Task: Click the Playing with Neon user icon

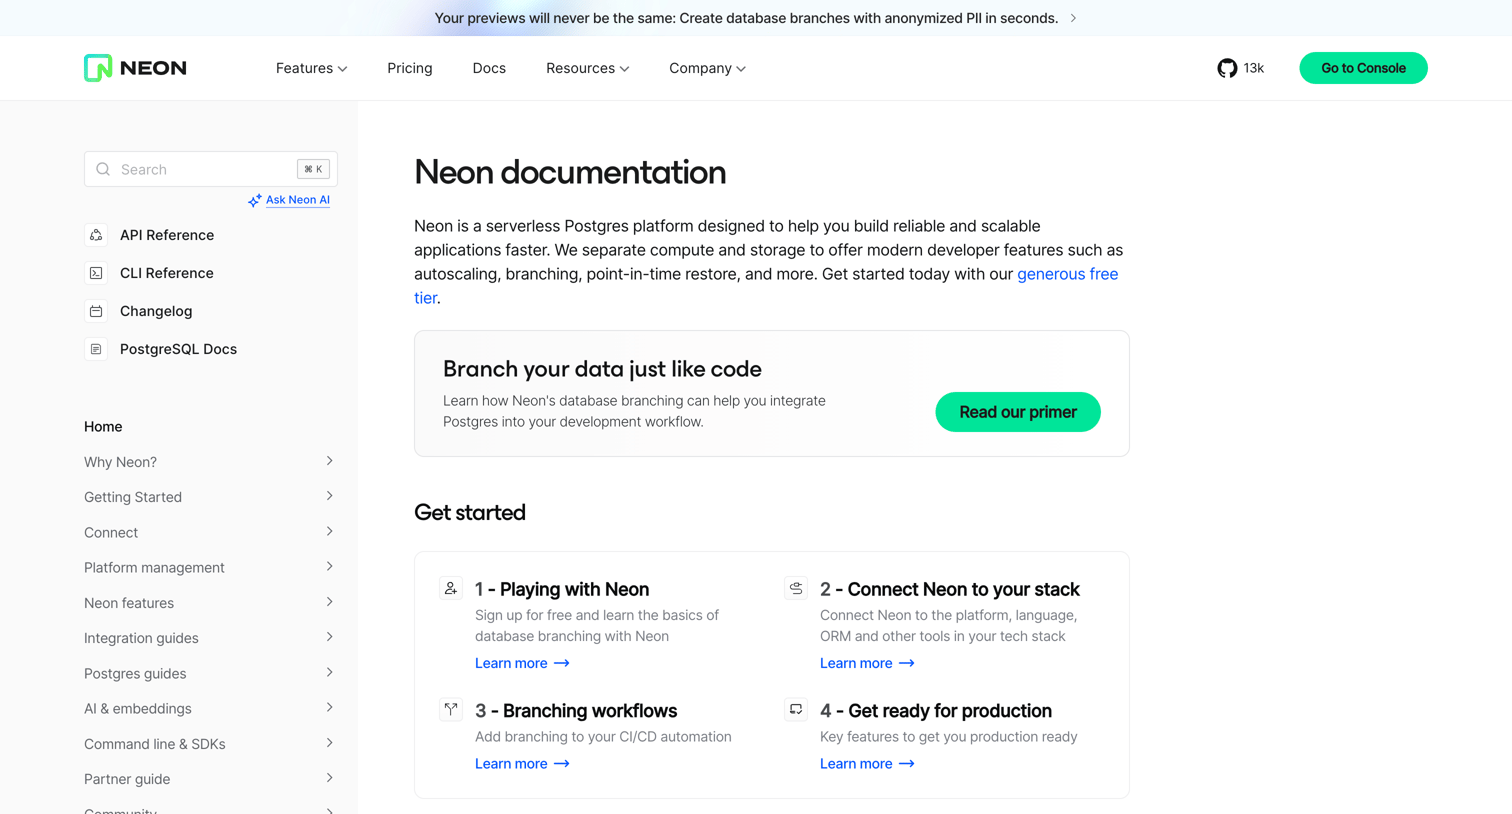Action: [451, 588]
